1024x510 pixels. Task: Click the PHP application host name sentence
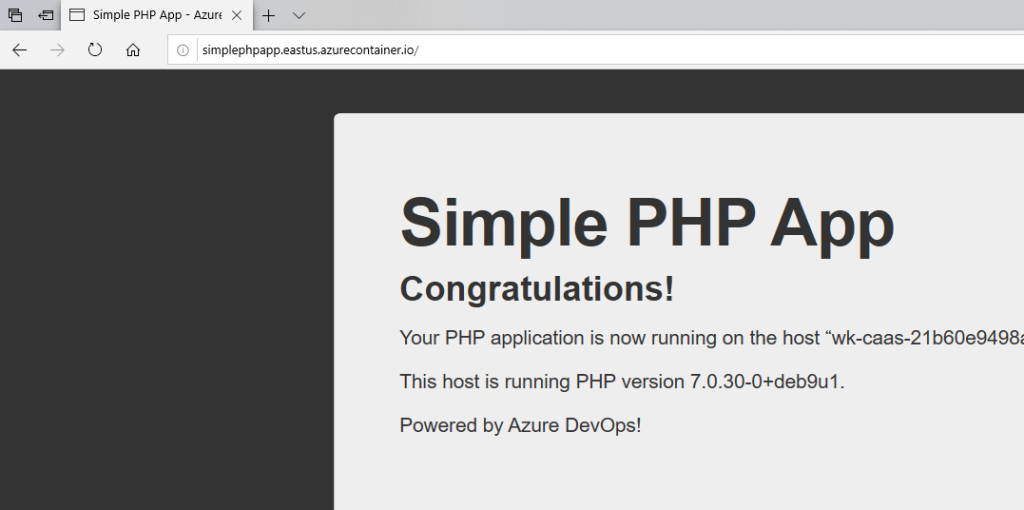[x=711, y=338]
